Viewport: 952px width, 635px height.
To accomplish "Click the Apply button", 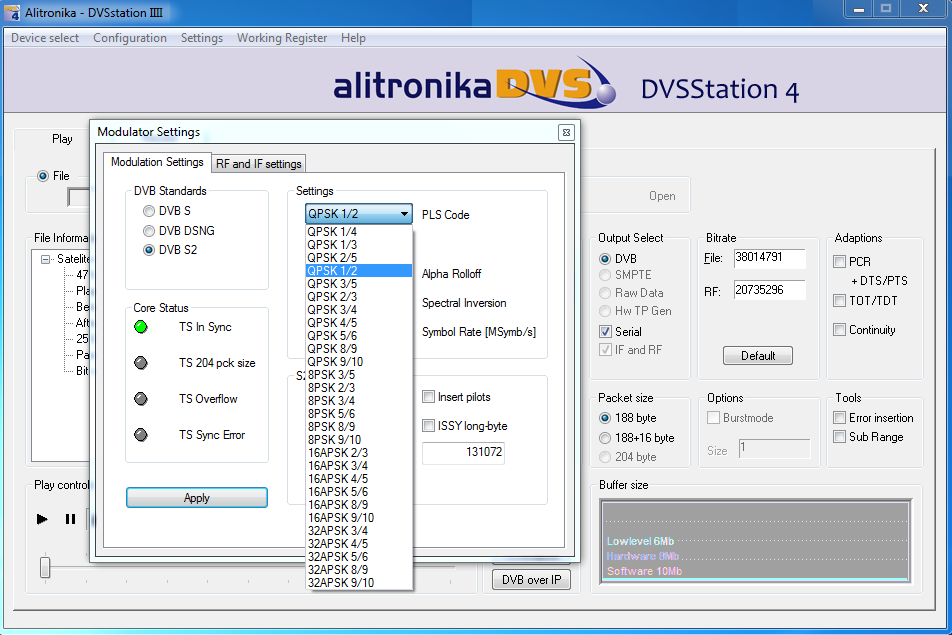I will (197, 498).
